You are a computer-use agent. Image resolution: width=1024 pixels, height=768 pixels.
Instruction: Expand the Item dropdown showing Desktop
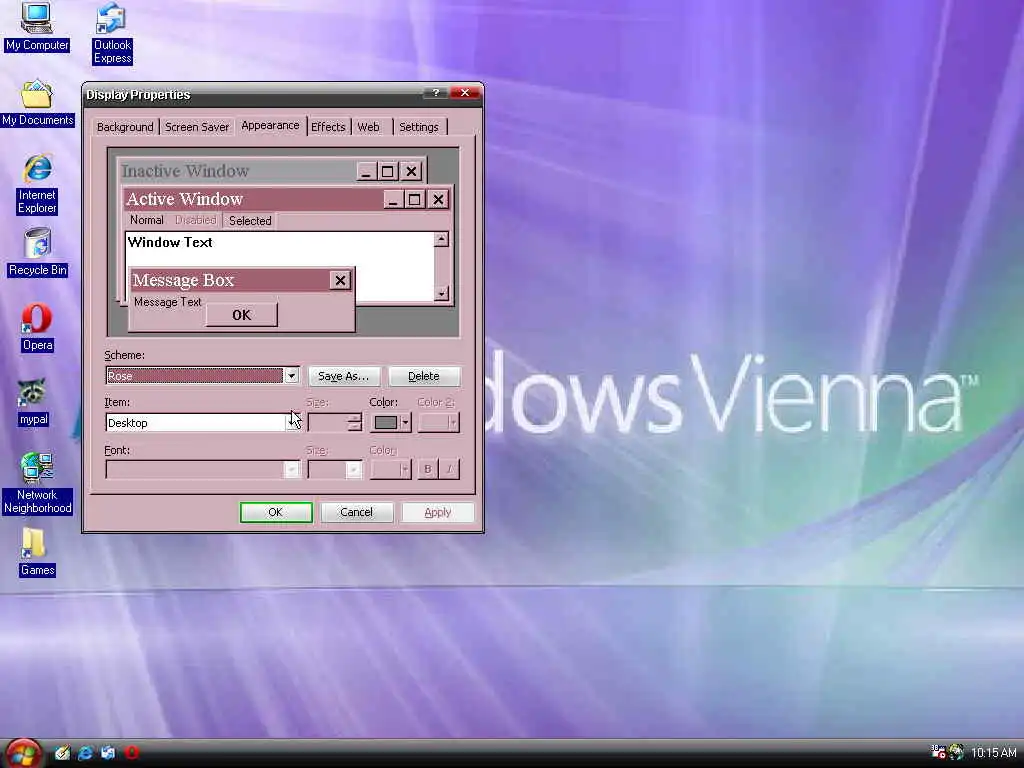click(x=293, y=423)
